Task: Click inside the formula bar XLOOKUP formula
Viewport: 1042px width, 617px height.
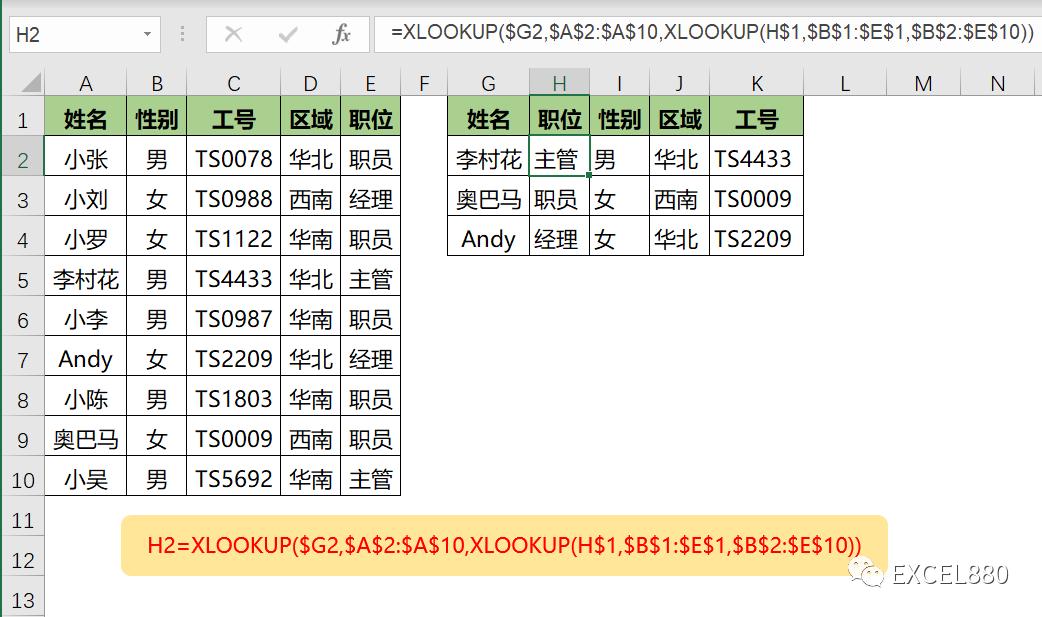Action: click(600, 34)
